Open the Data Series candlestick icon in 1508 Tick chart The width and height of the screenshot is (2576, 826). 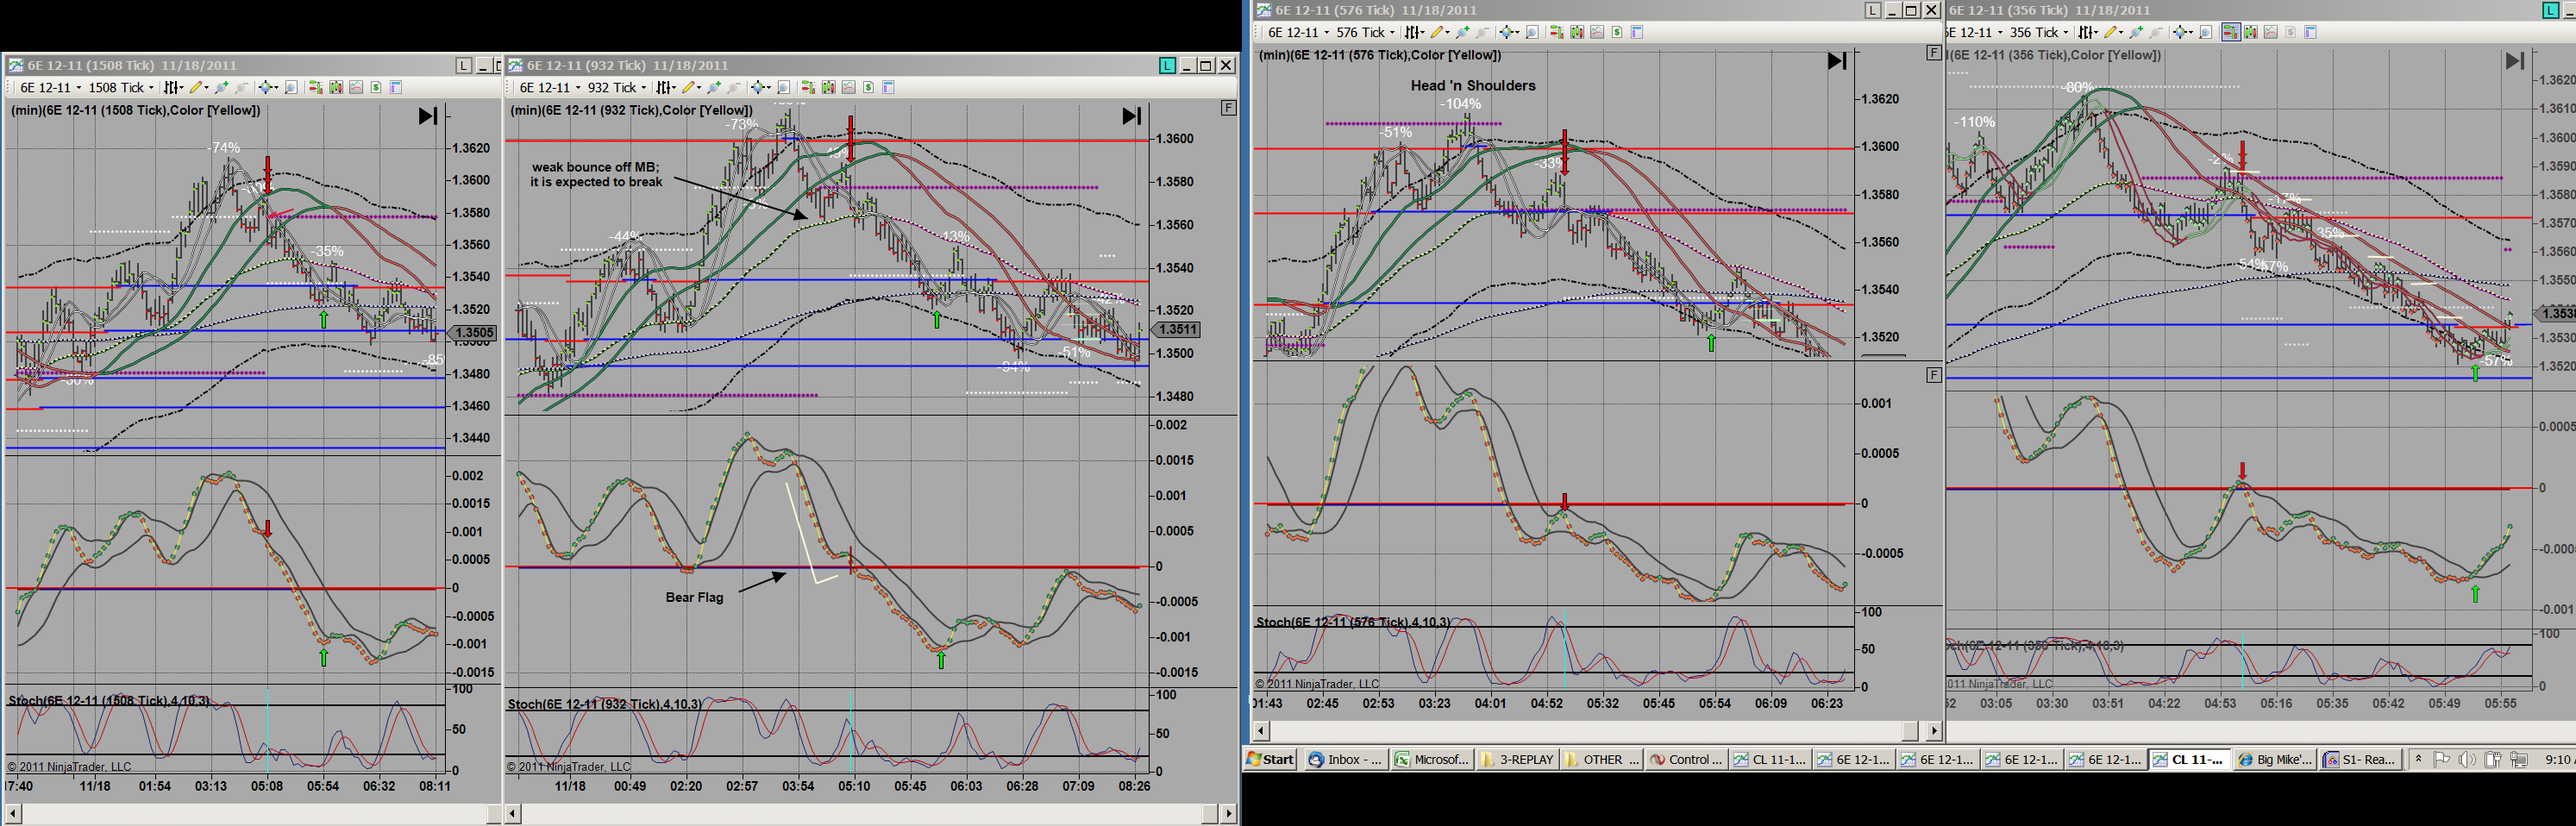[336, 88]
